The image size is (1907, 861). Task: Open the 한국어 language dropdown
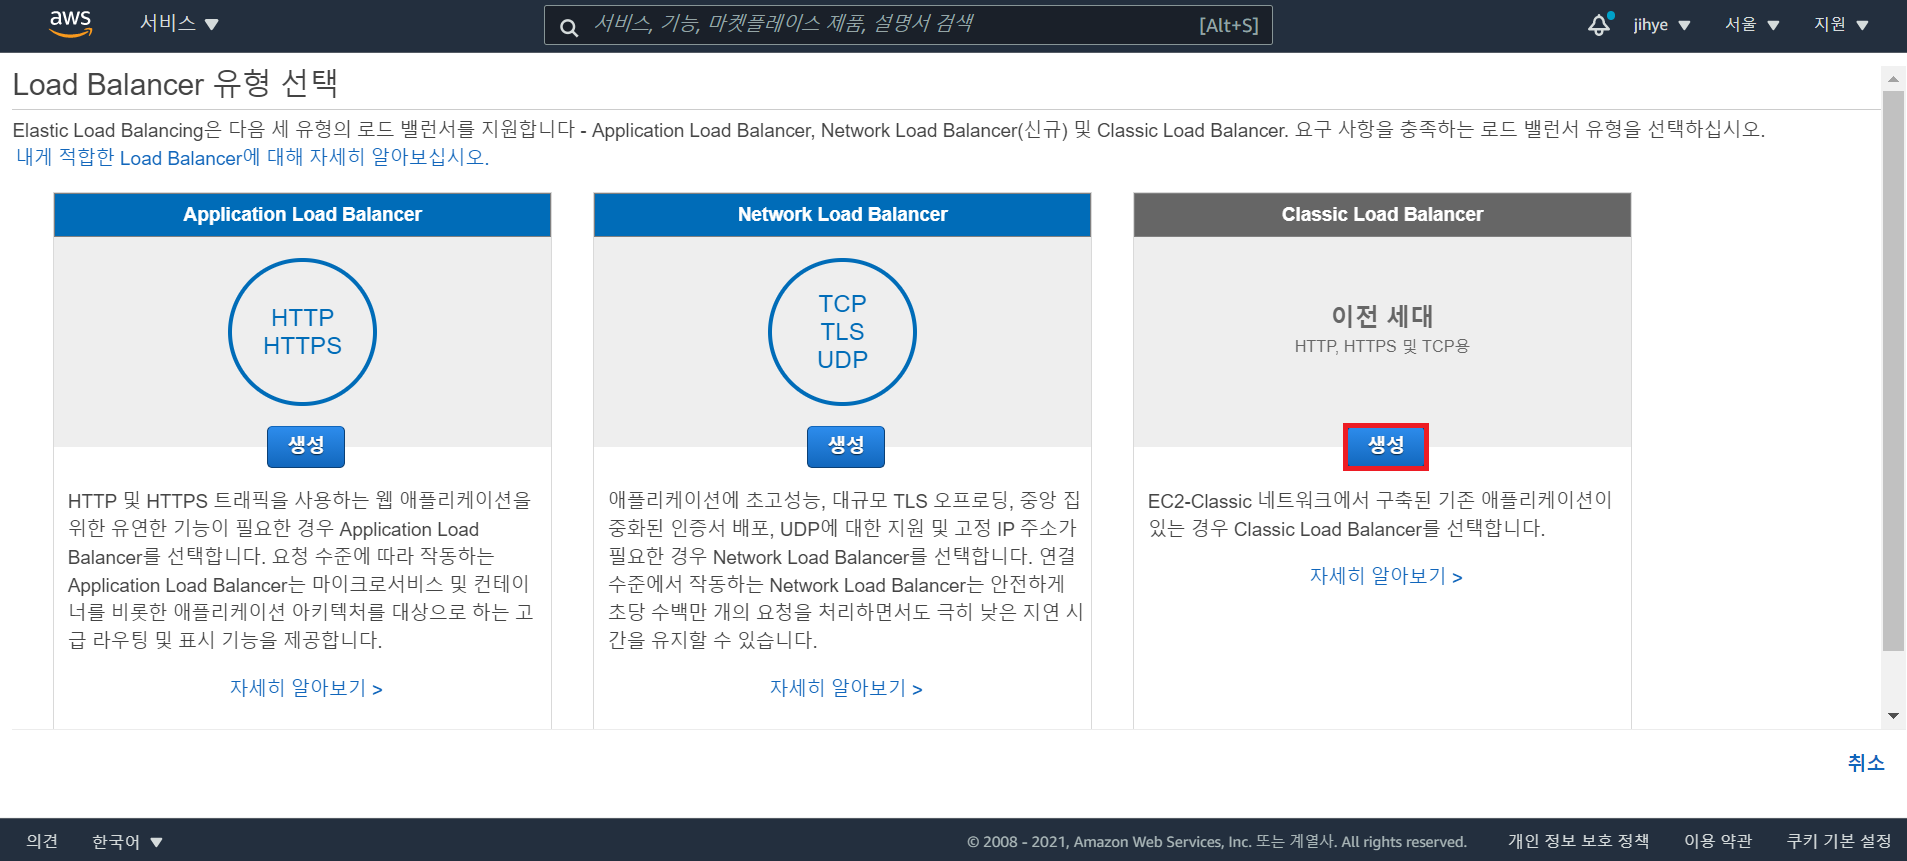[x=127, y=842]
